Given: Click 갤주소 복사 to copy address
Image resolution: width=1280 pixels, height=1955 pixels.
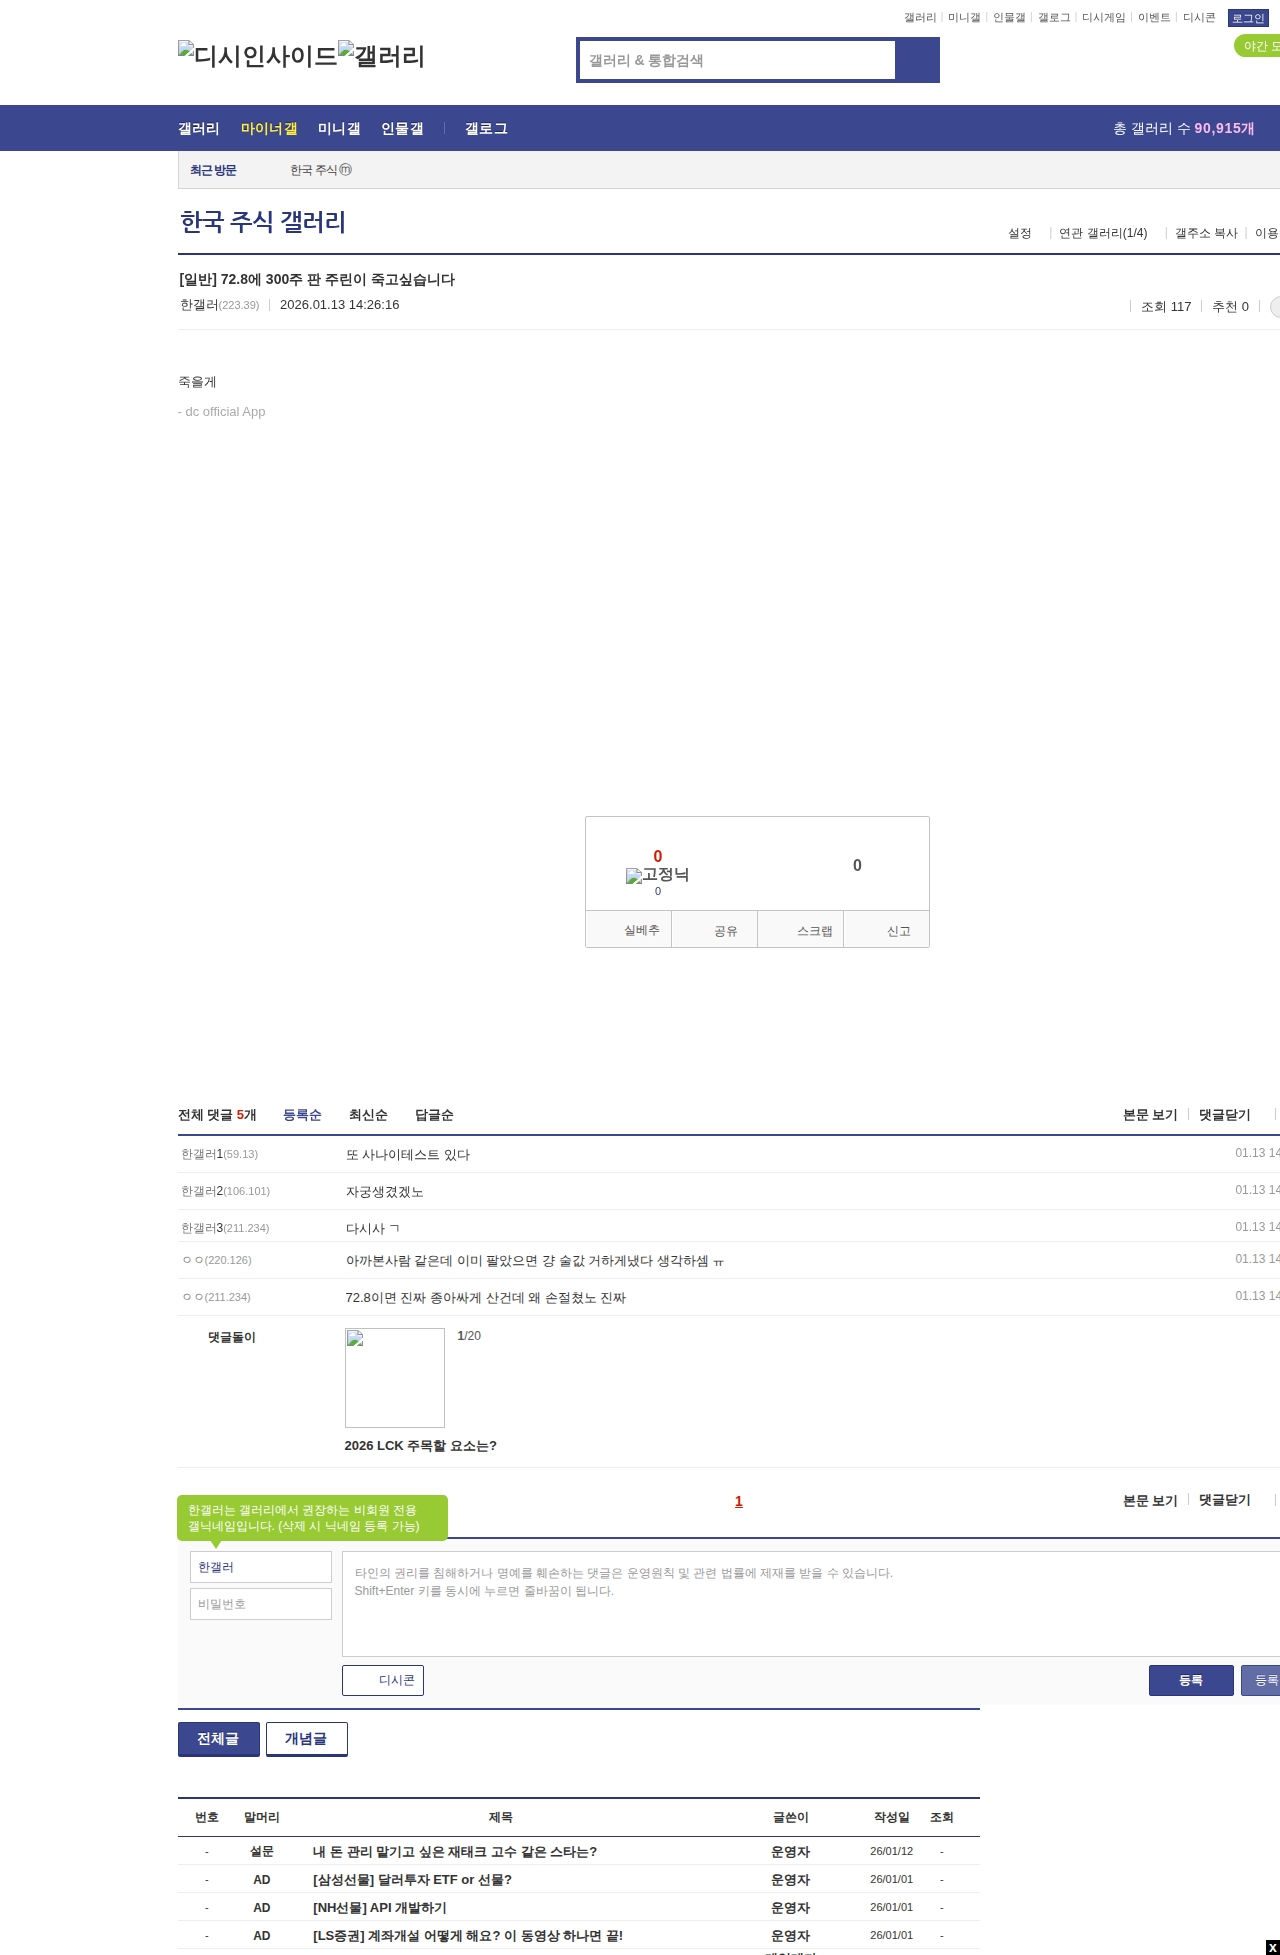Looking at the screenshot, I should pos(1206,233).
